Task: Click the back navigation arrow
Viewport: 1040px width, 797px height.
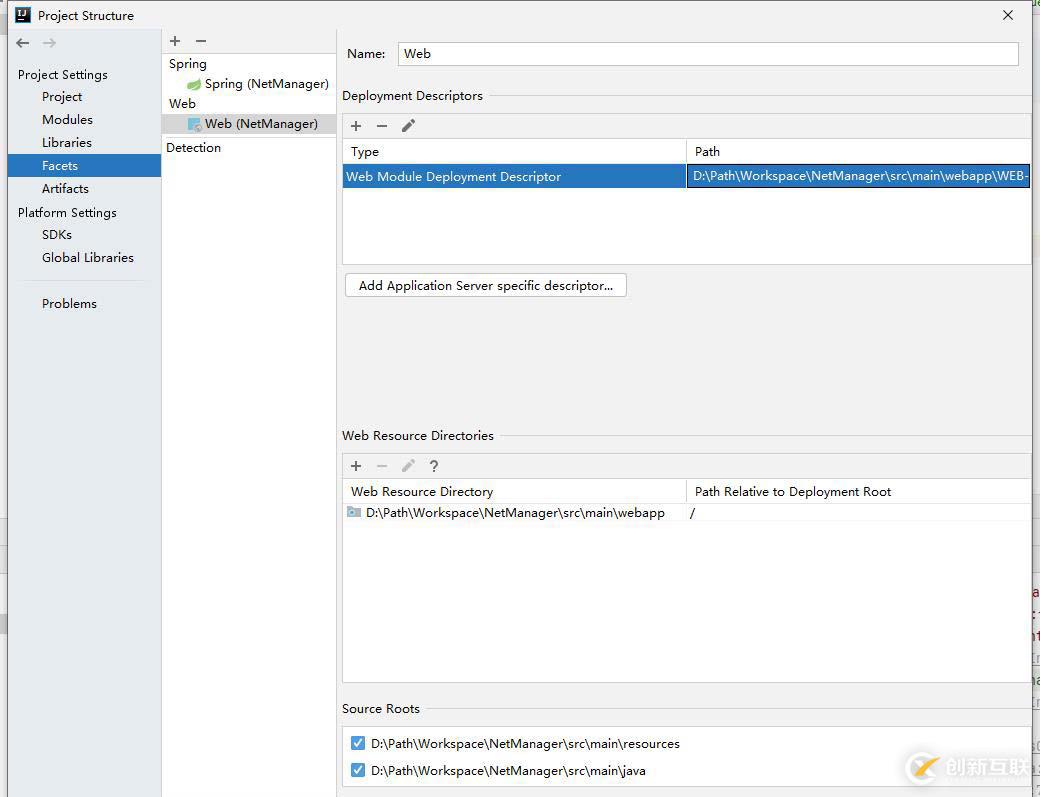Action: click(23, 43)
